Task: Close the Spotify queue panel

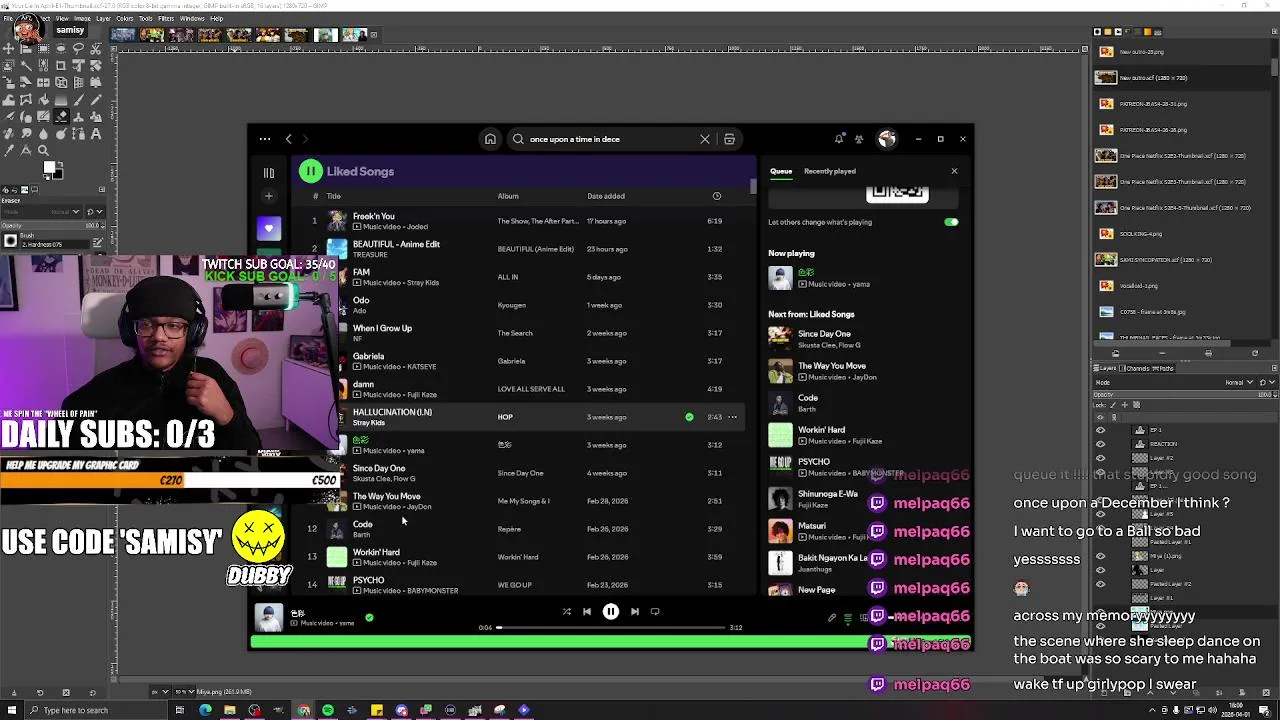Action: 954,171
